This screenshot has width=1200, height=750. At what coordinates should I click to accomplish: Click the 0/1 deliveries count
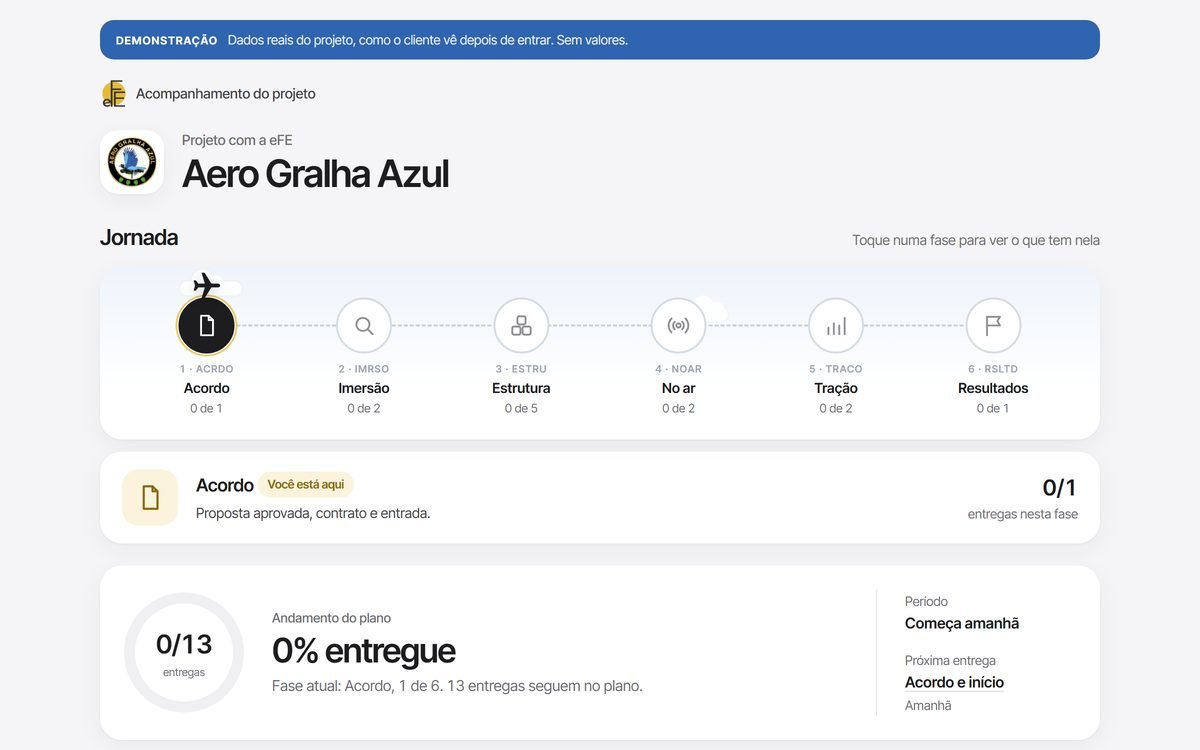1059,488
